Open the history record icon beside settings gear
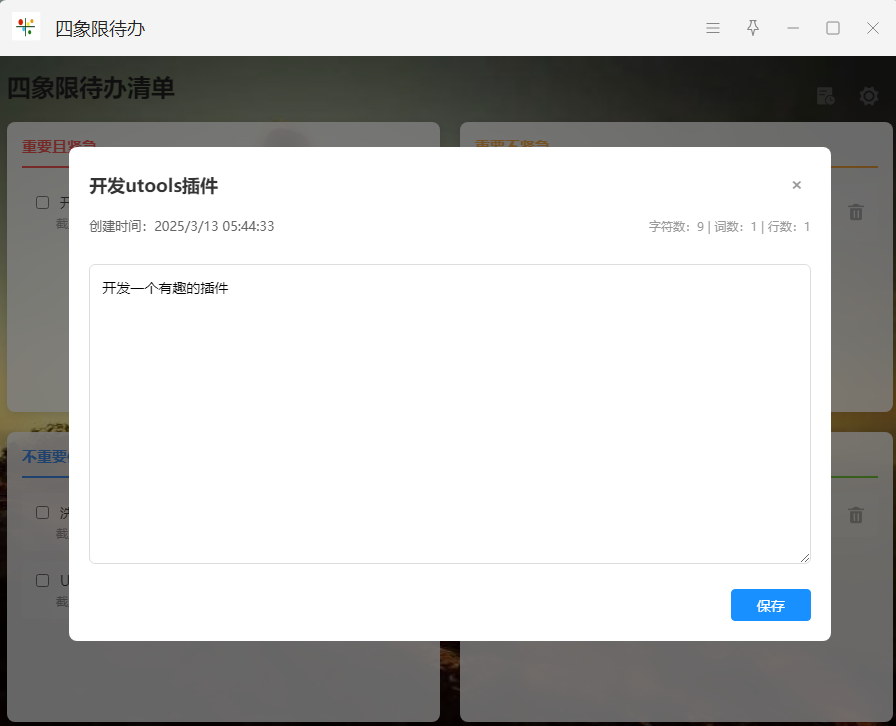This screenshot has width=896, height=726. click(x=825, y=96)
